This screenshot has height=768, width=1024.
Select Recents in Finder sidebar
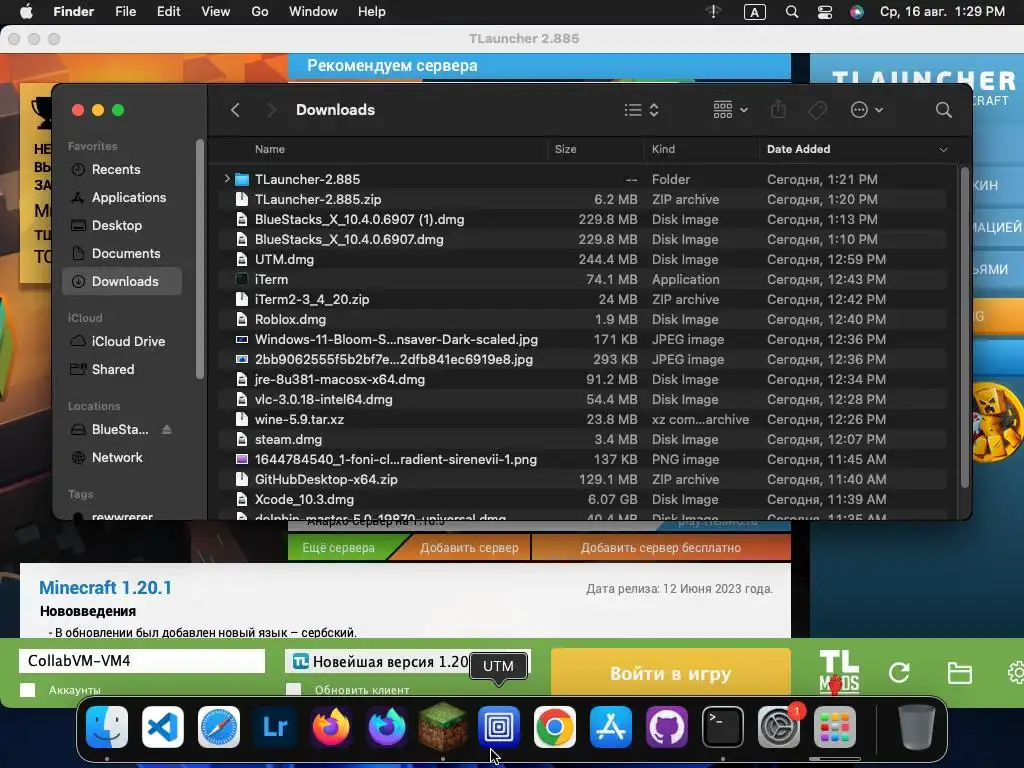click(x=121, y=169)
